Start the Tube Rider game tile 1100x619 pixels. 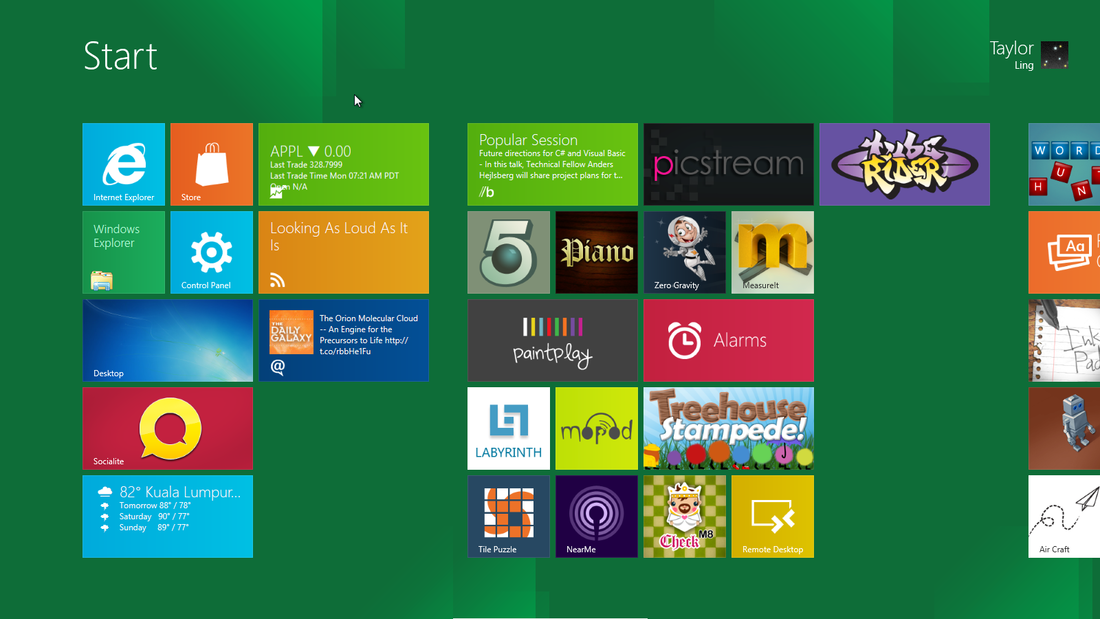tap(904, 164)
